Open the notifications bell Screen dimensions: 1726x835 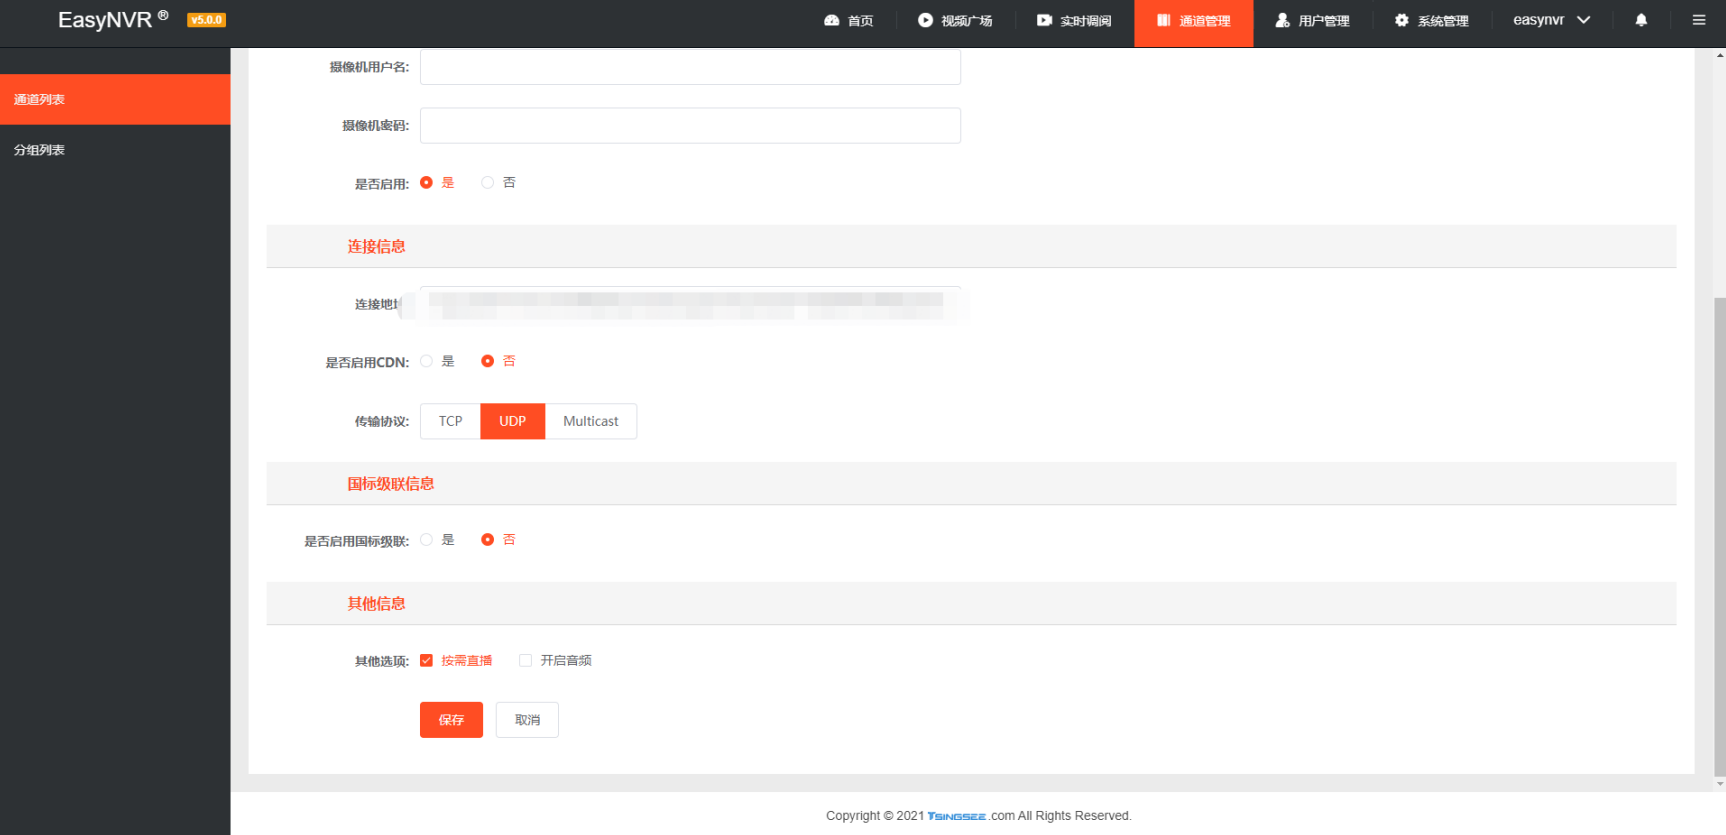(x=1641, y=20)
